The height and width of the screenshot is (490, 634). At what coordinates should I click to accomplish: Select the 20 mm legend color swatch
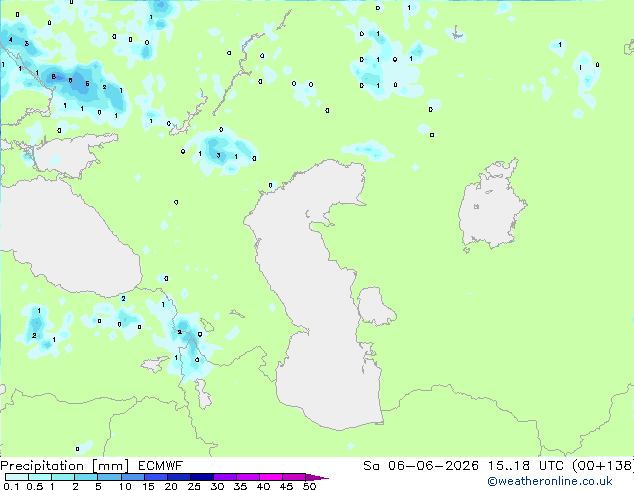[178, 477]
